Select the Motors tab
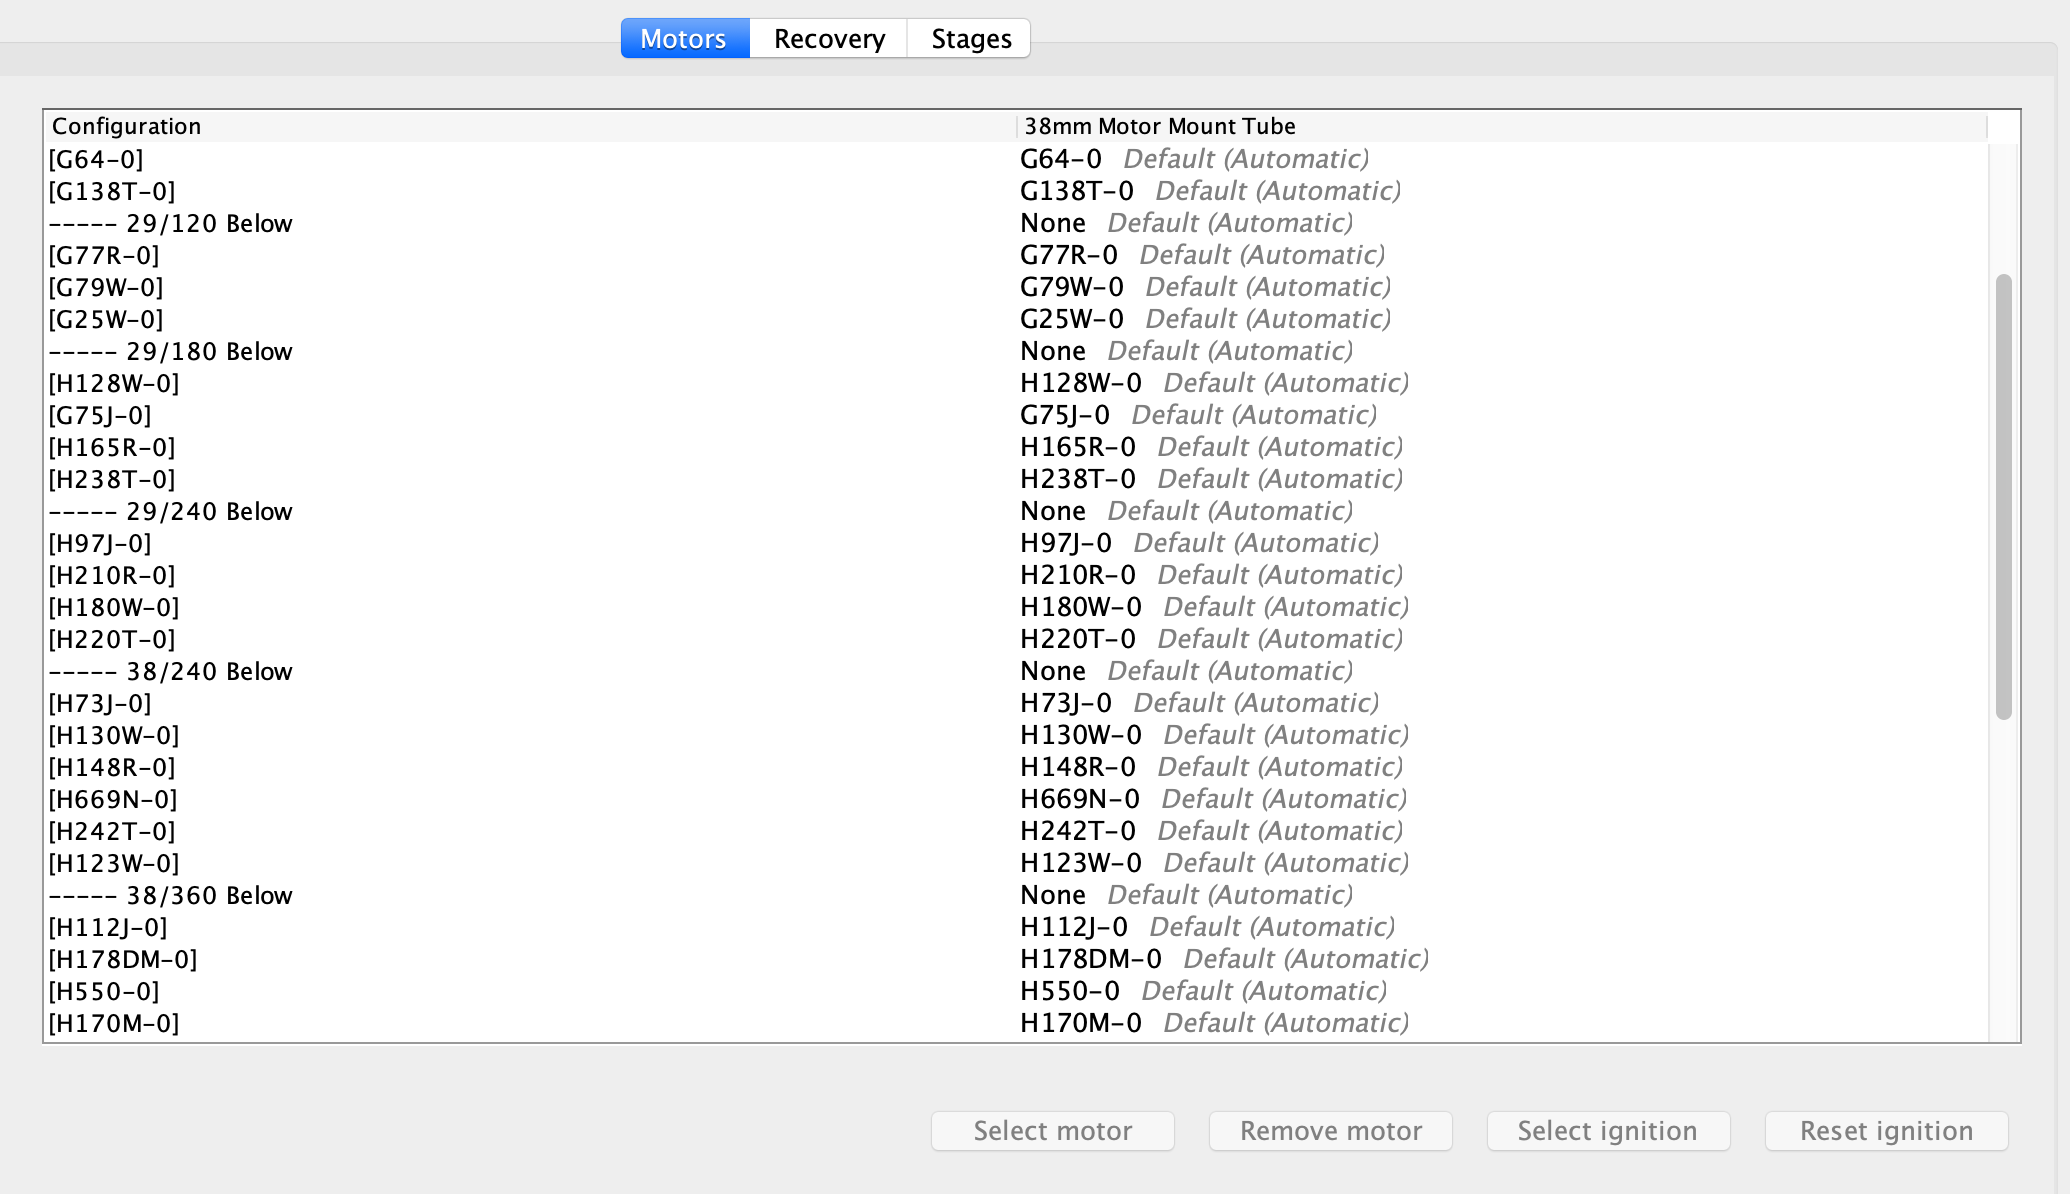 684,38
